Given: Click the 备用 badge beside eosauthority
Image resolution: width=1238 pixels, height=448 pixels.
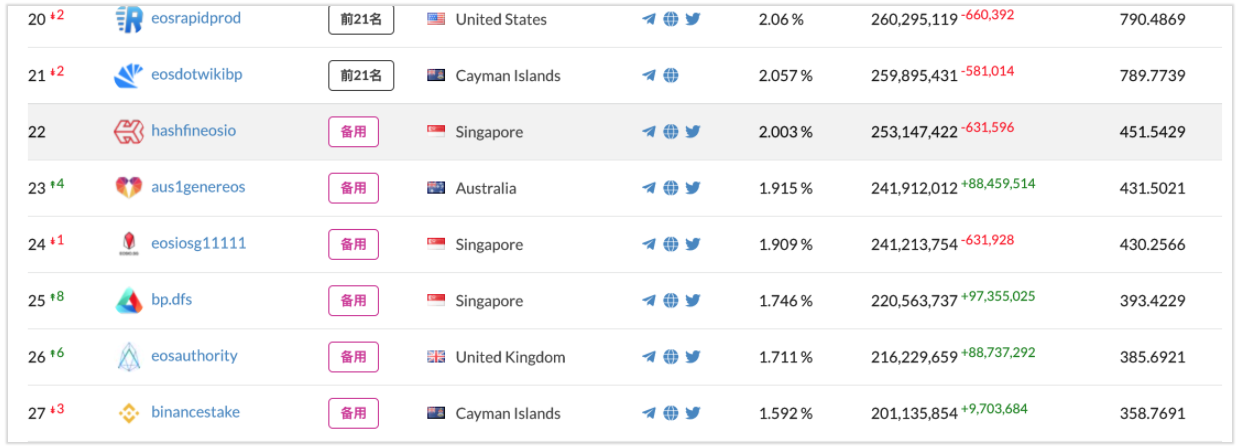Looking at the screenshot, I should click(354, 356).
